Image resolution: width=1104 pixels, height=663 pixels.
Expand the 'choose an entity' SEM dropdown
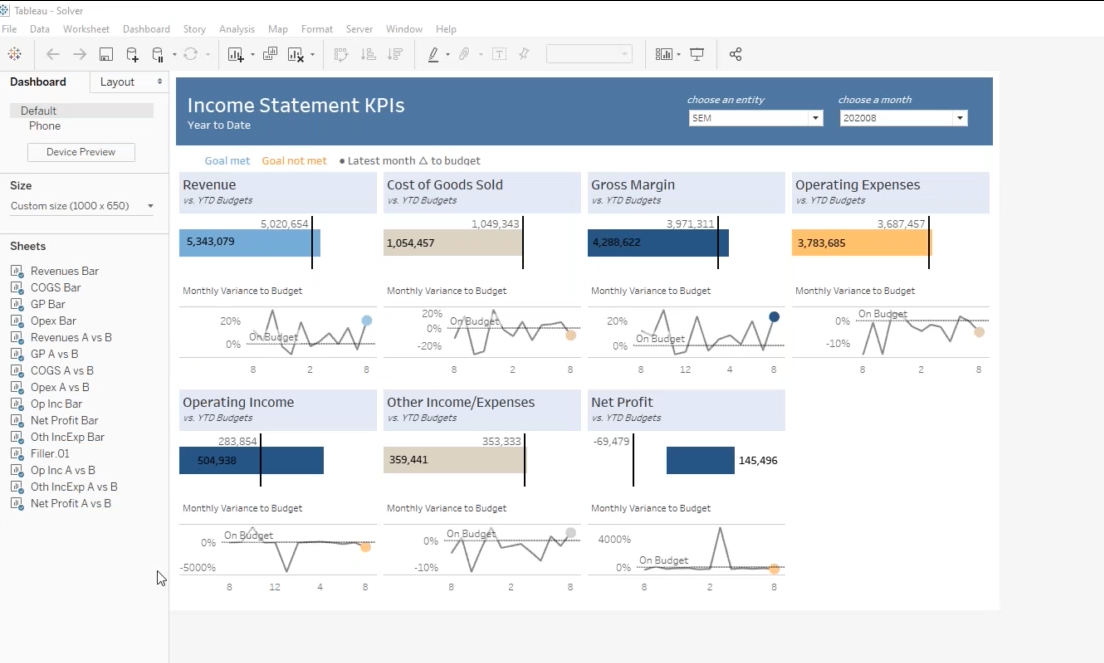point(816,118)
